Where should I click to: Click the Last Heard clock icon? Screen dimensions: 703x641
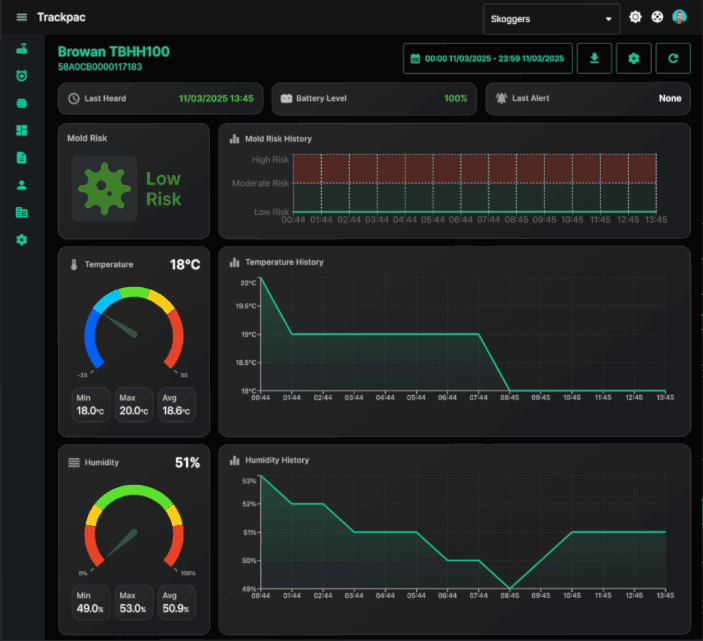(74, 99)
